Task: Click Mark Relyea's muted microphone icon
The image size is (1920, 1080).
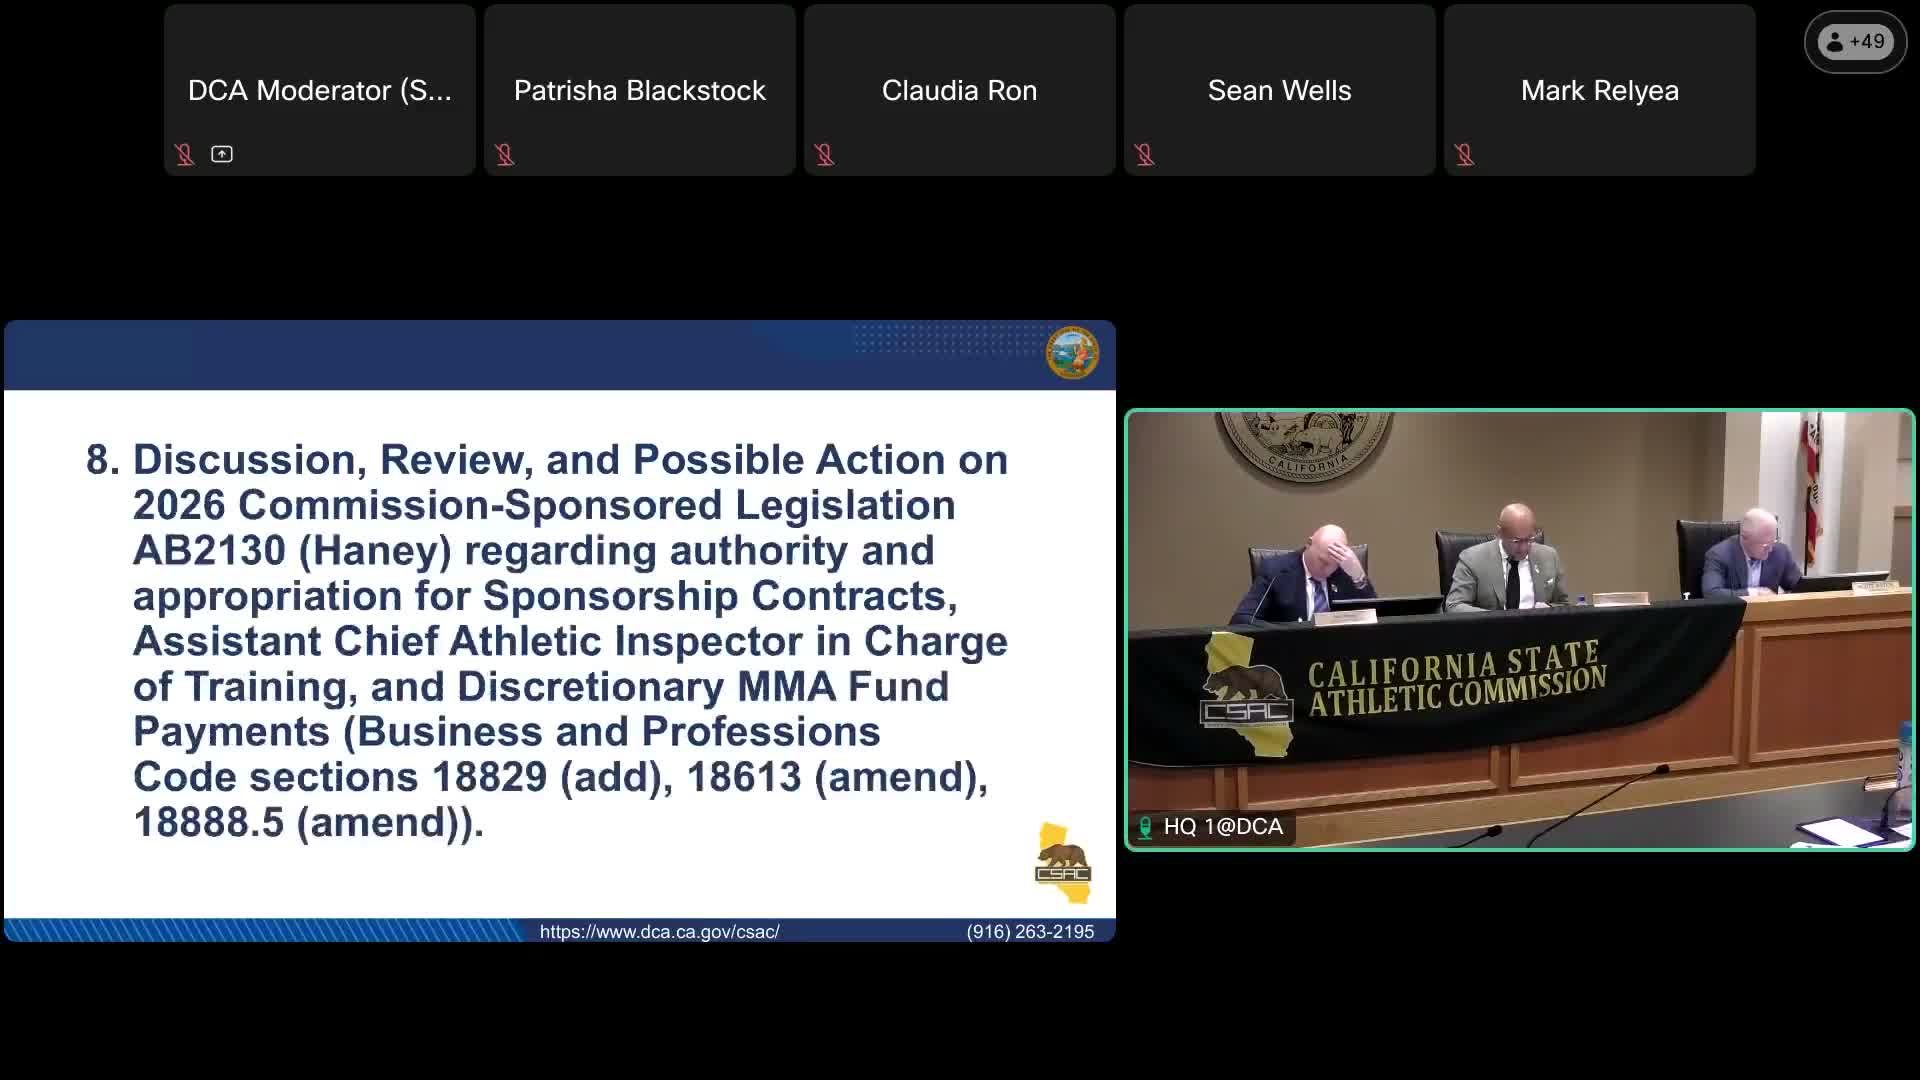Action: pos(1465,154)
